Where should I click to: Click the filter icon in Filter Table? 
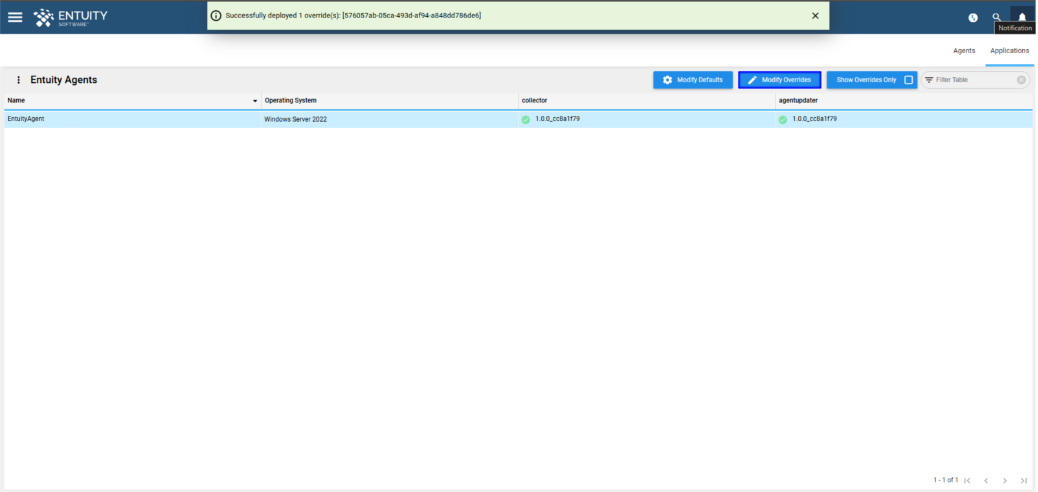tap(929, 80)
